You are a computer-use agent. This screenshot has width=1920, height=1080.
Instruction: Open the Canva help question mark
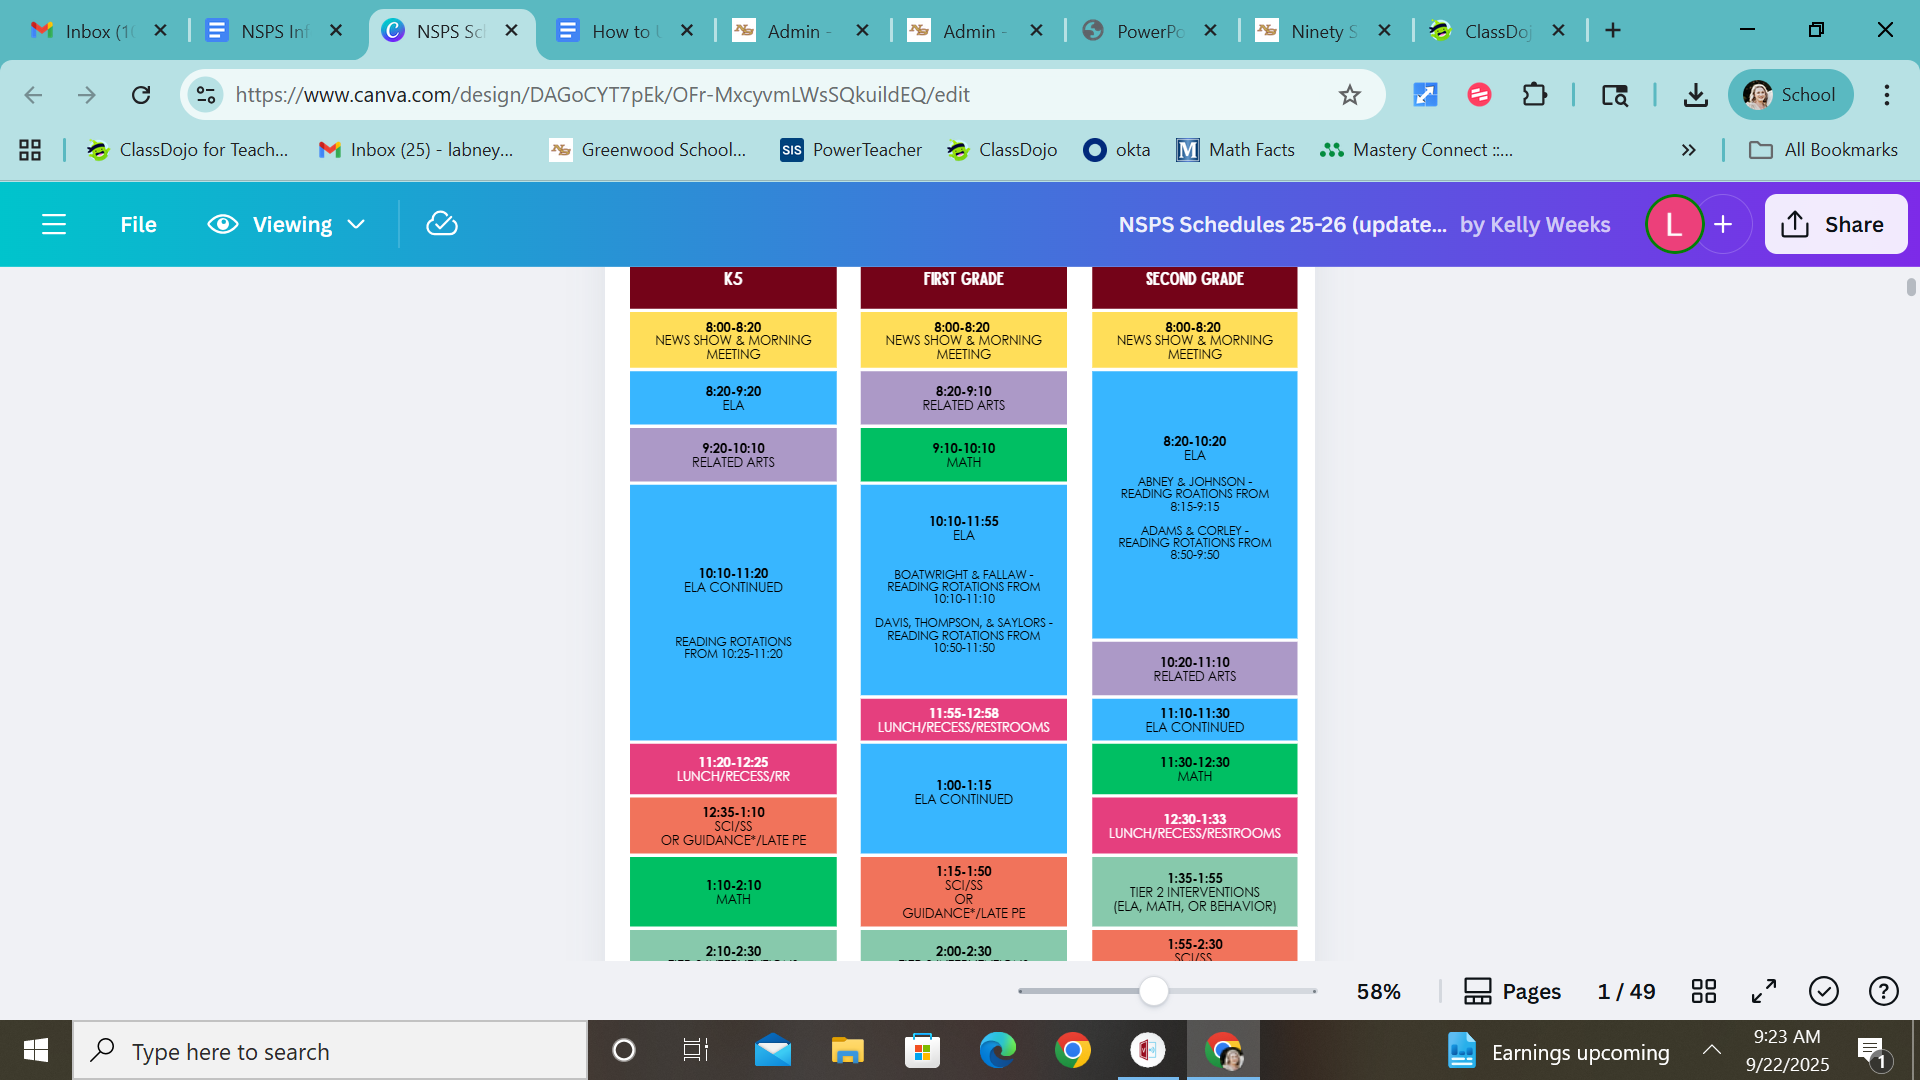tap(1883, 991)
